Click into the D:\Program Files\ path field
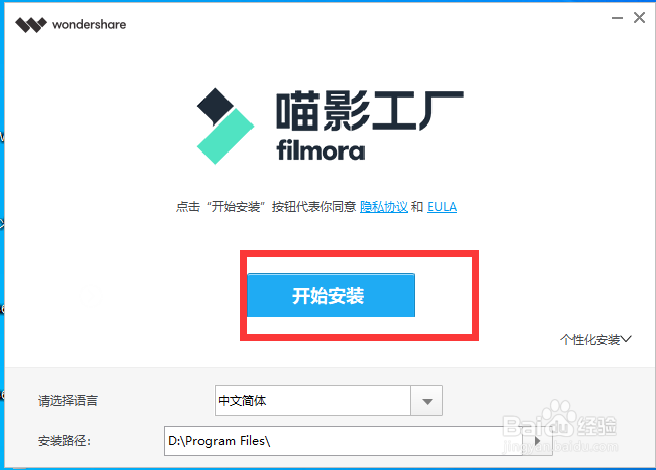 343,441
